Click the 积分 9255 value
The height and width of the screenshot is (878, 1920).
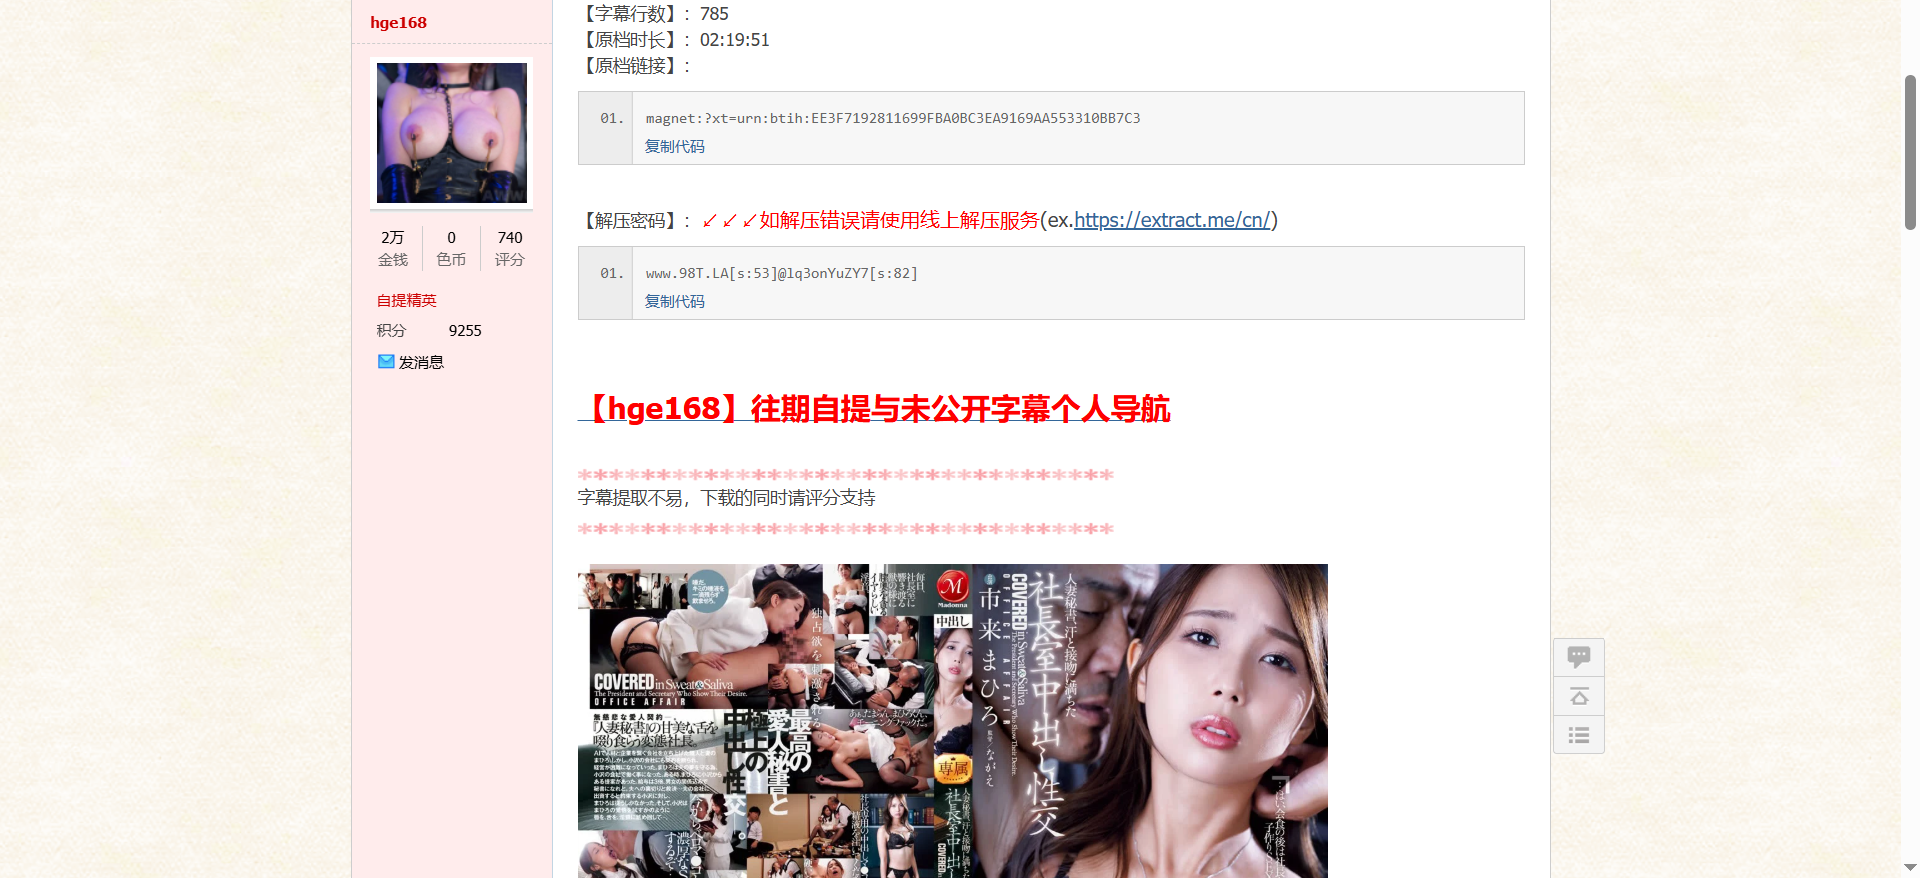tap(465, 330)
